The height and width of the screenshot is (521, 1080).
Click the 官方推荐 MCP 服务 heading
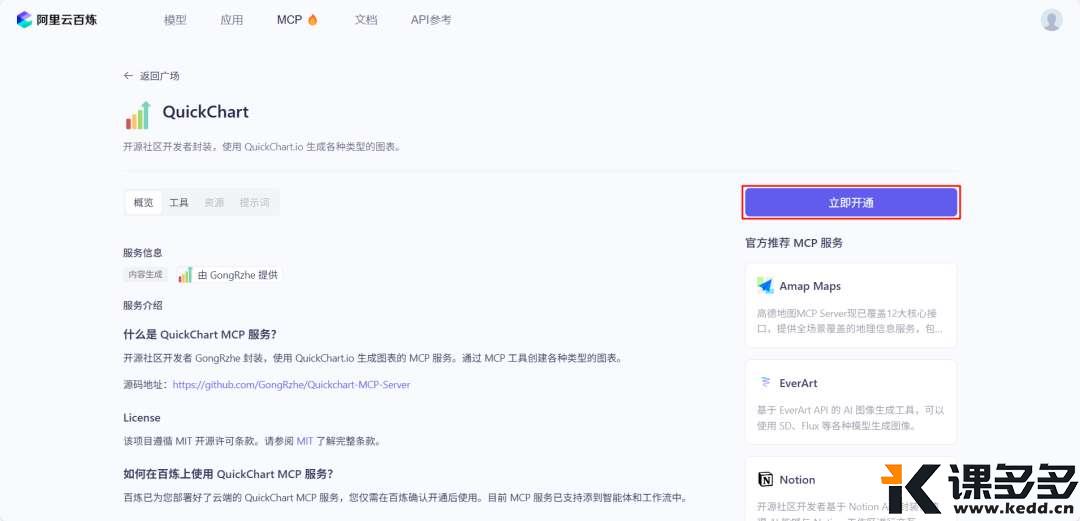794,243
